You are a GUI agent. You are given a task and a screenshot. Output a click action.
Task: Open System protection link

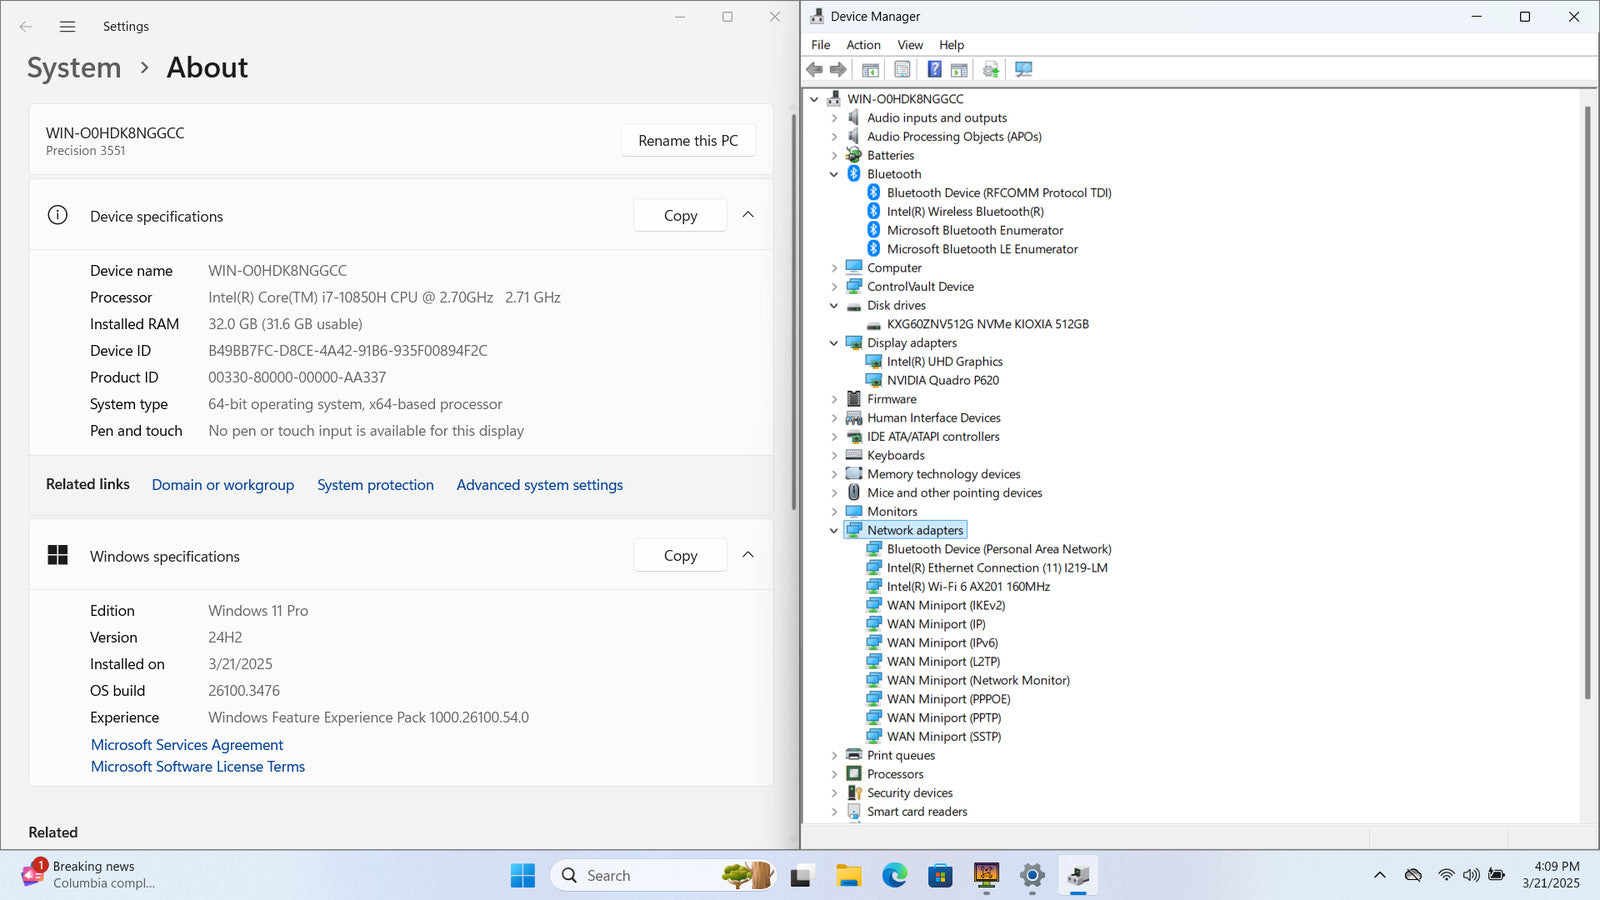375,485
